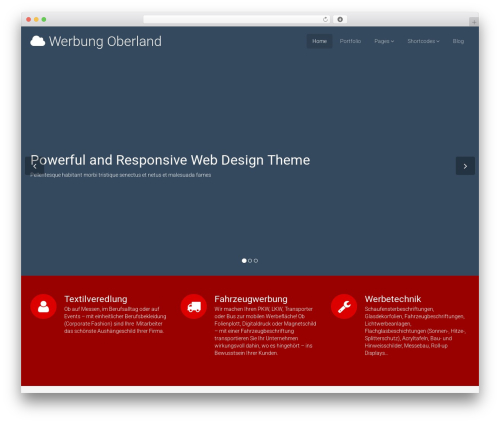Select the second slider pagination dot
The height and width of the screenshot is (423, 500).
pos(250,261)
